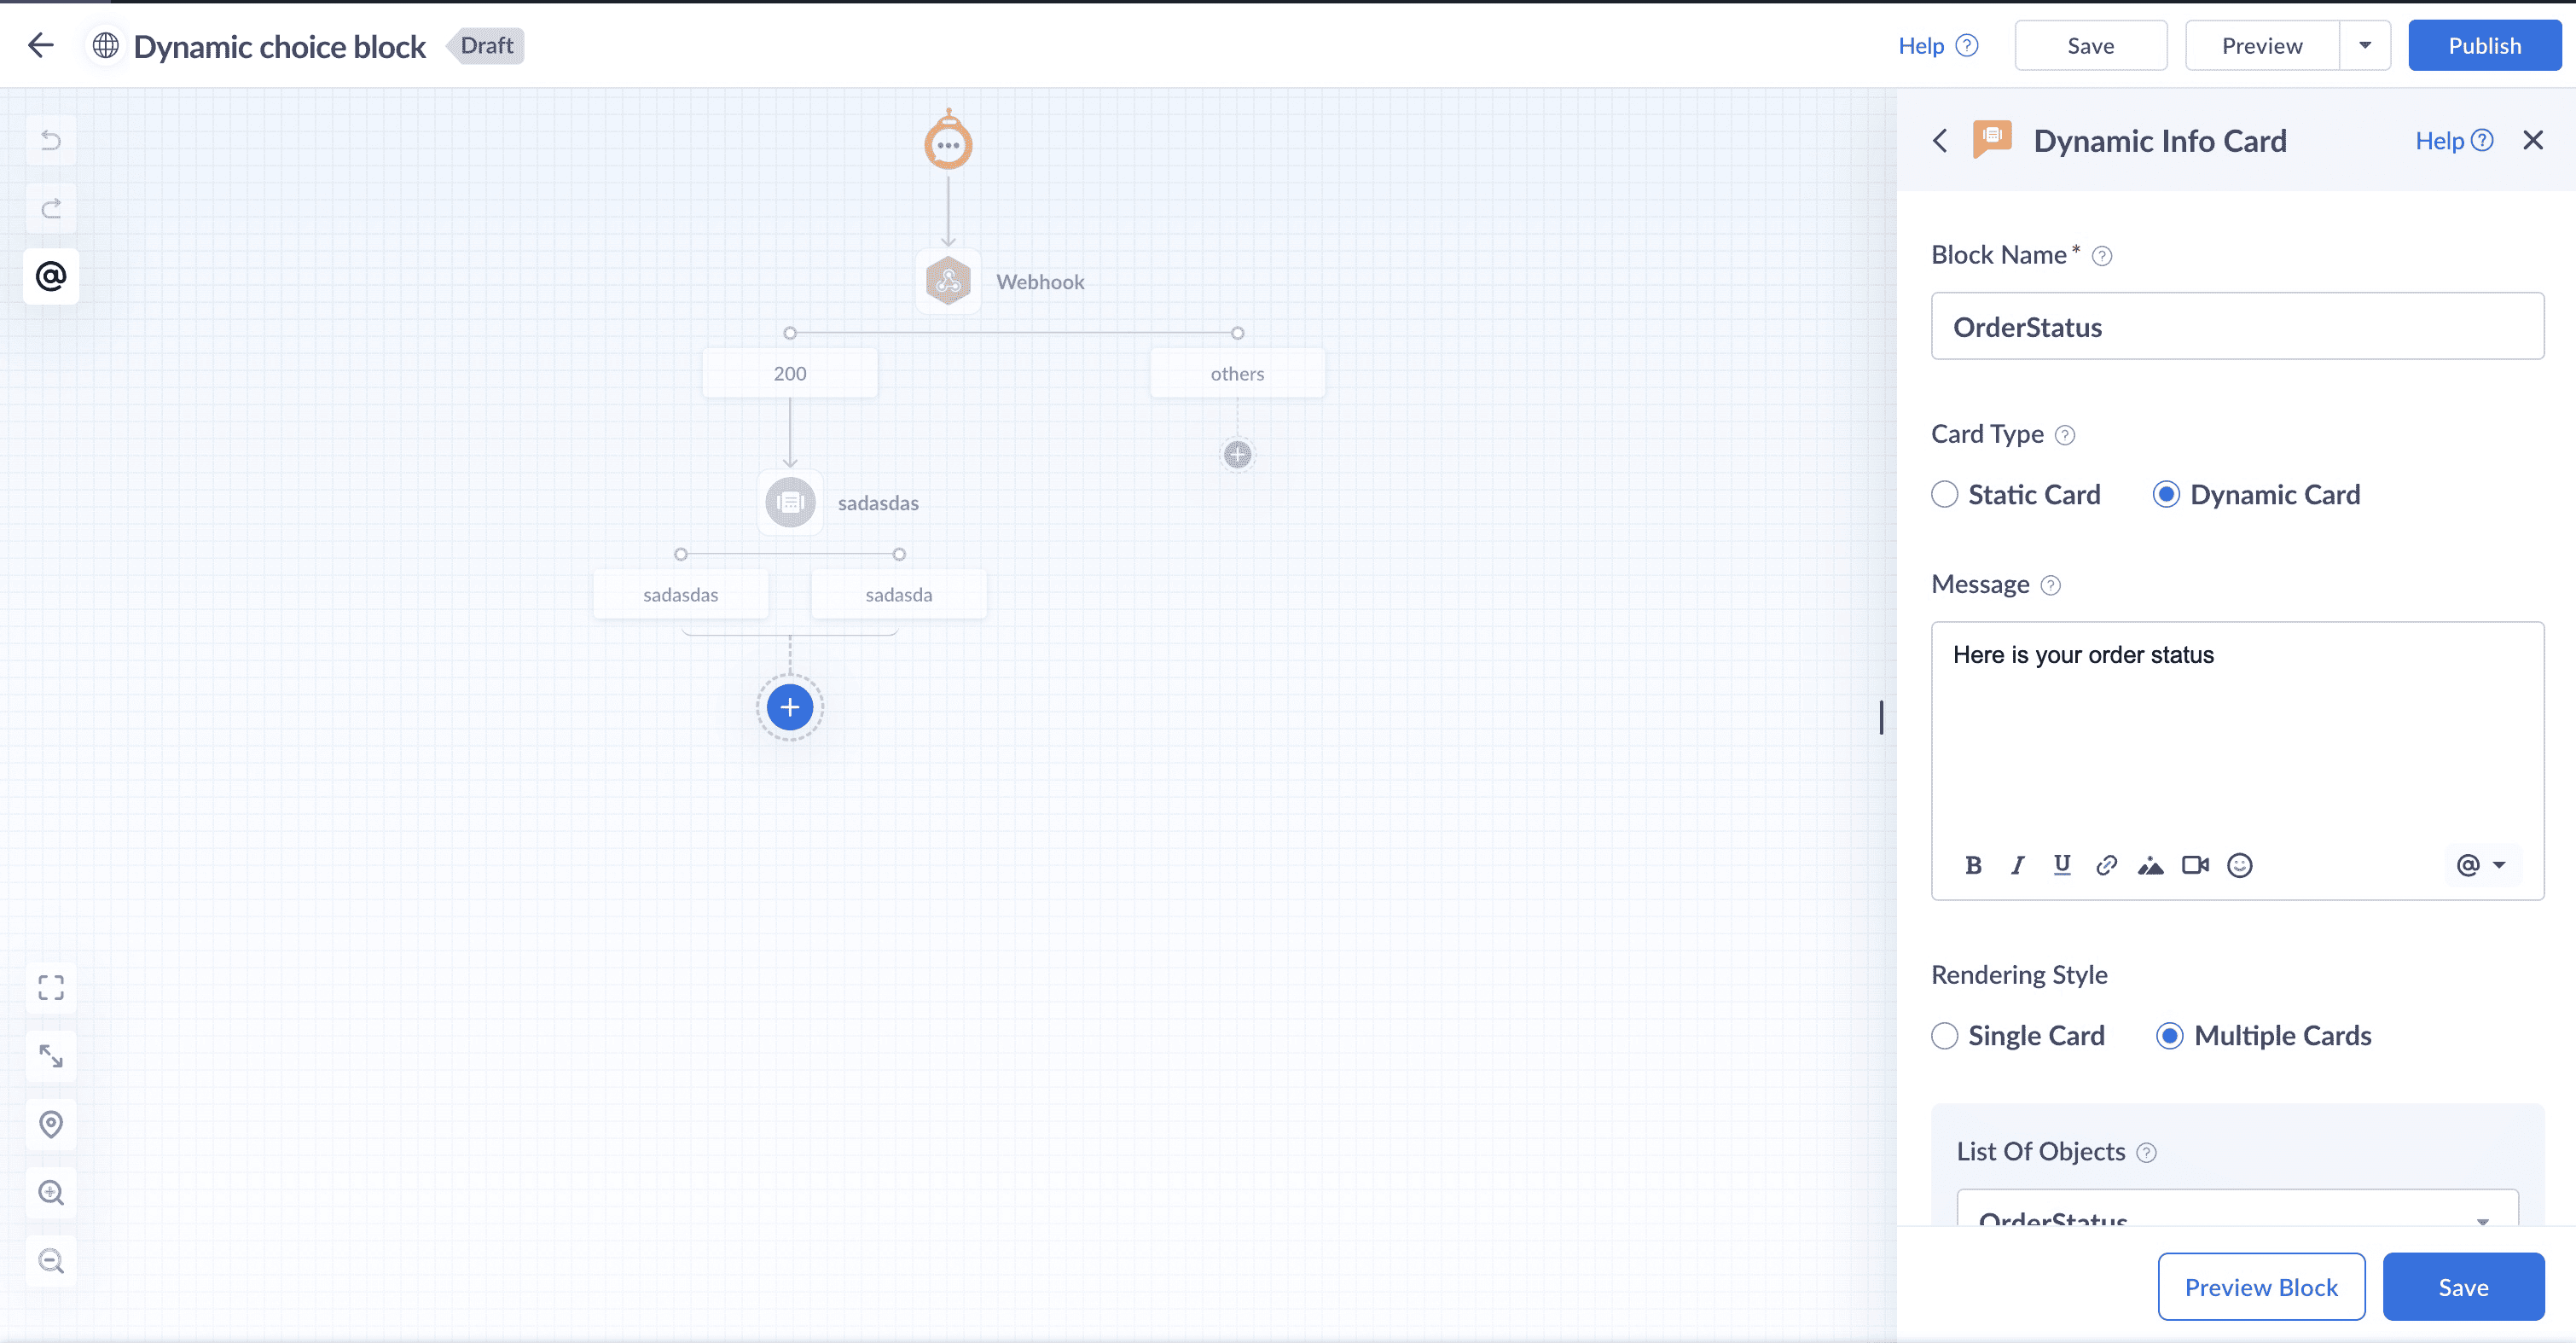Image resolution: width=2576 pixels, height=1343 pixels.
Task: Open the emoji picker
Action: (x=2240, y=865)
